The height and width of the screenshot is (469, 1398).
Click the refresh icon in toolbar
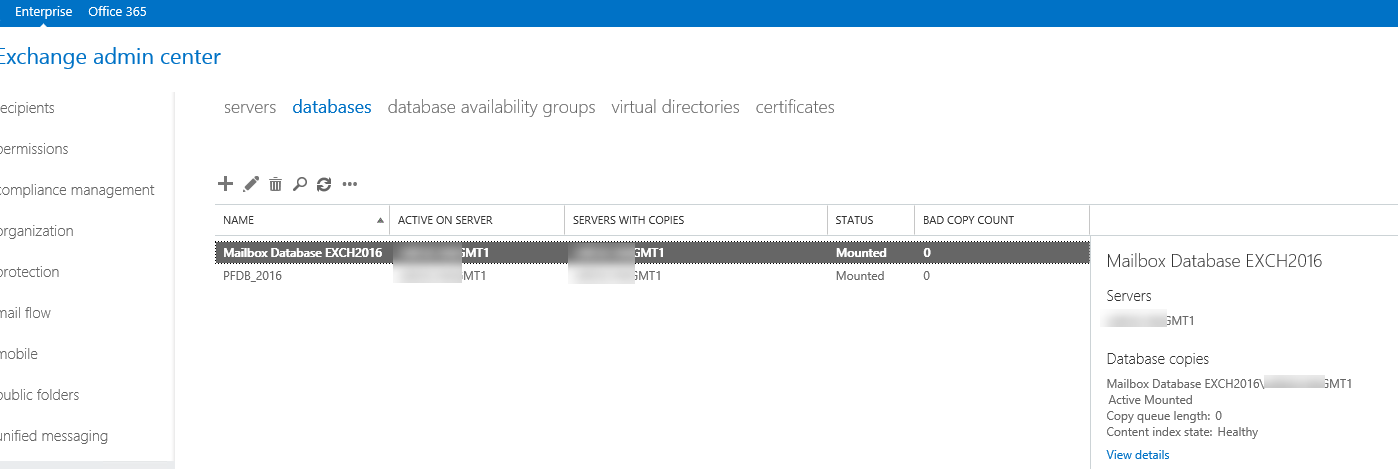(x=323, y=184)
